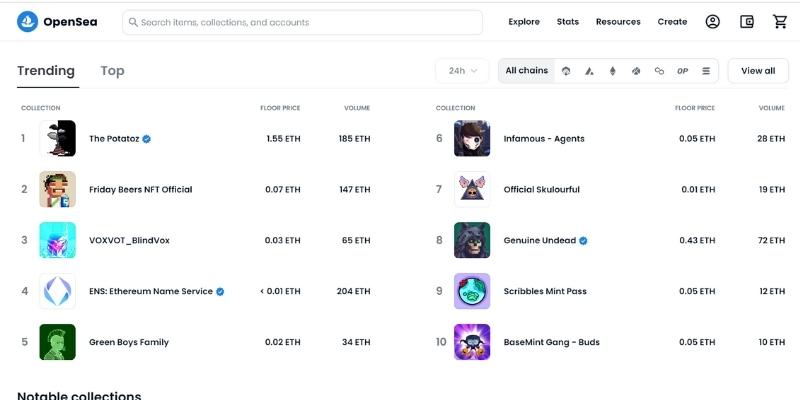The width and height of the screenshot is (800, 400).
Task: Open the shopping cart
Action: (780, 22)
